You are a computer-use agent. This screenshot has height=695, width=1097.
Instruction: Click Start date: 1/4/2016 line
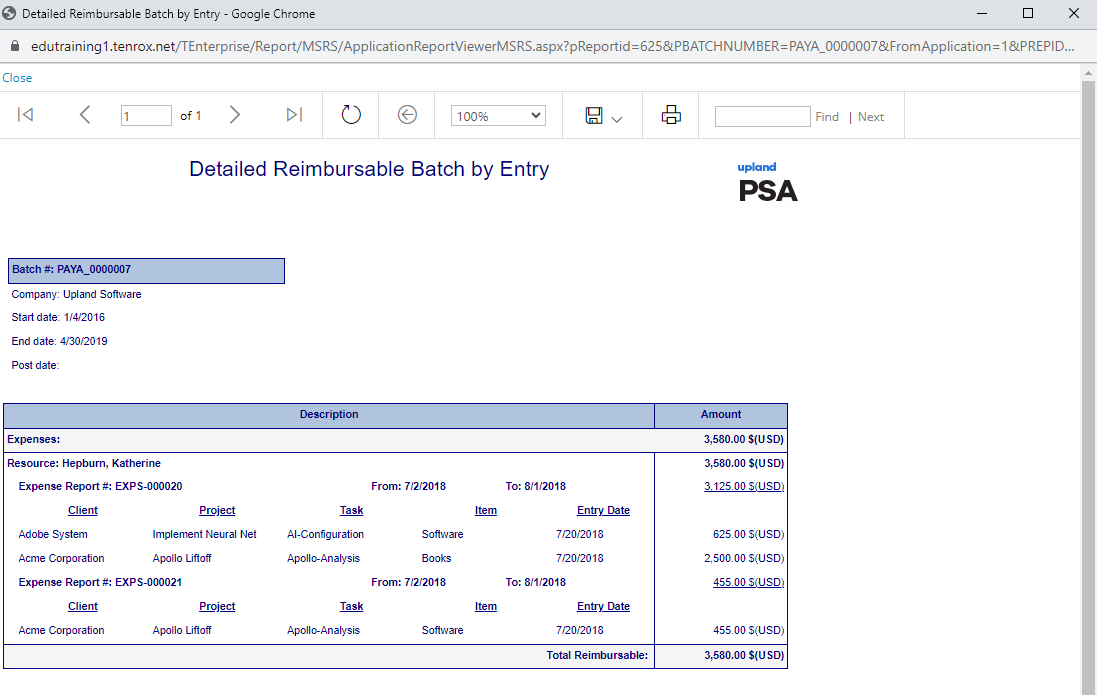coord(58,318)
